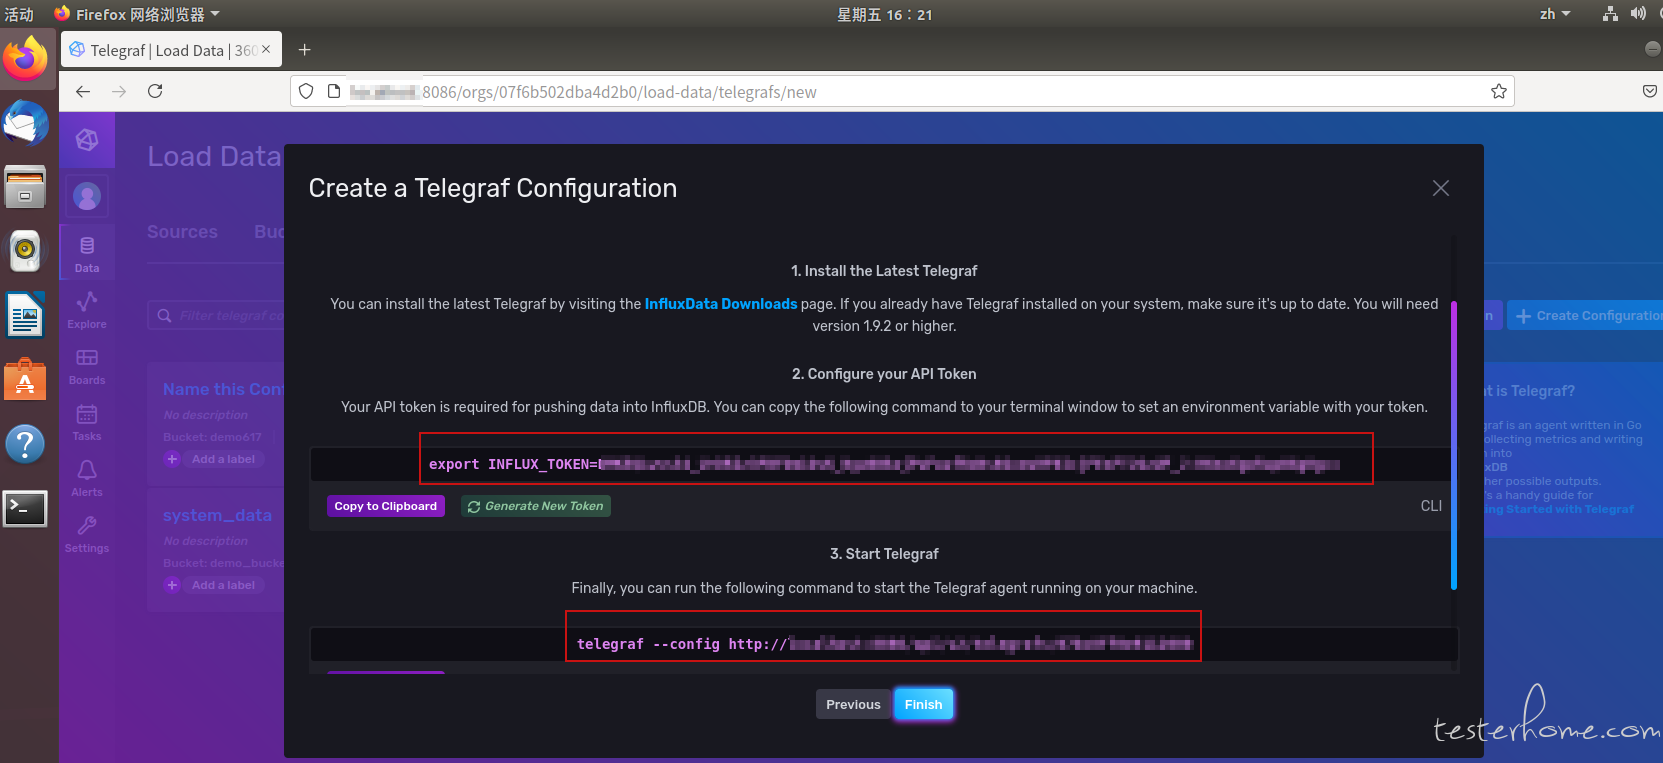Close the Telegraf Load Data tab
This screenshot has width=1663, height=763.
click(266, 49)
